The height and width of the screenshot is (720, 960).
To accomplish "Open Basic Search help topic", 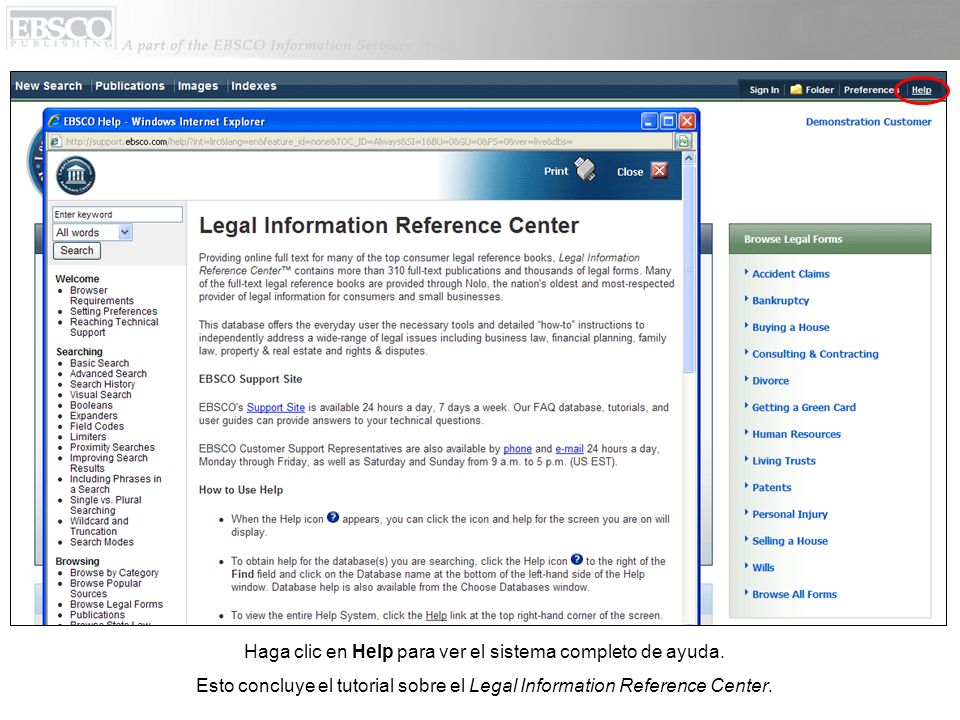I will click(x=99, y=363).
